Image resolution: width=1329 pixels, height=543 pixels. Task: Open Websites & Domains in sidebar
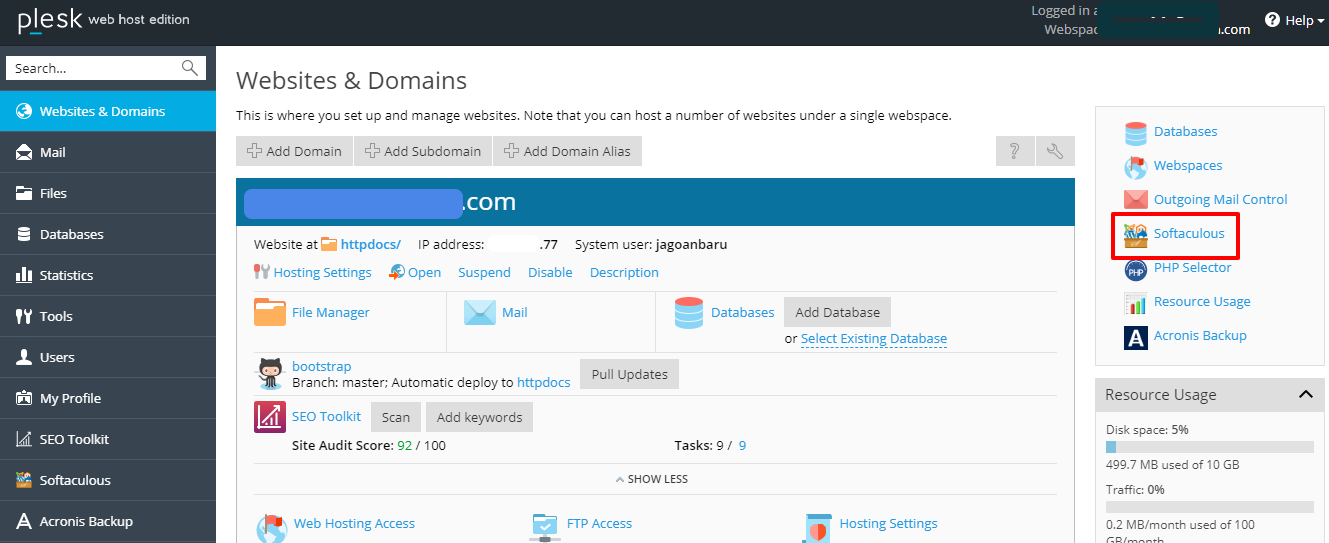click(x=108, y=111)
